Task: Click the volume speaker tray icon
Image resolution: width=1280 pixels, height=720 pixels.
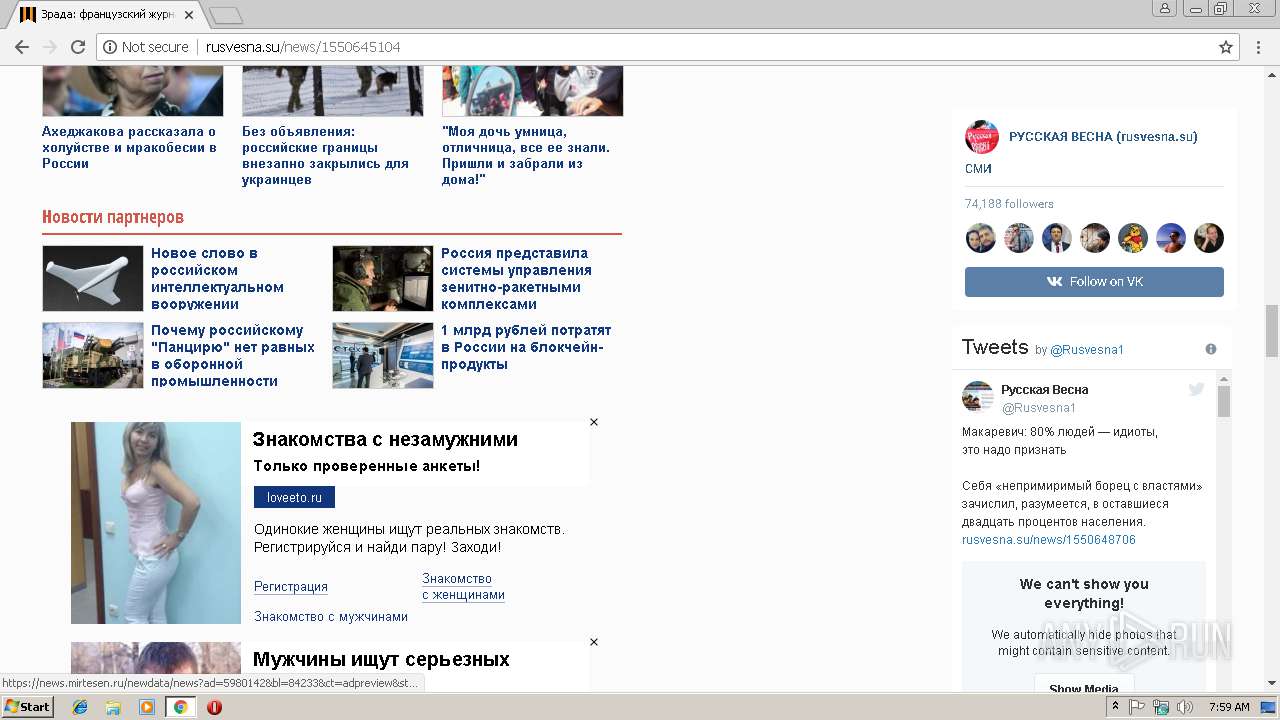Action: pos(1185,707)
